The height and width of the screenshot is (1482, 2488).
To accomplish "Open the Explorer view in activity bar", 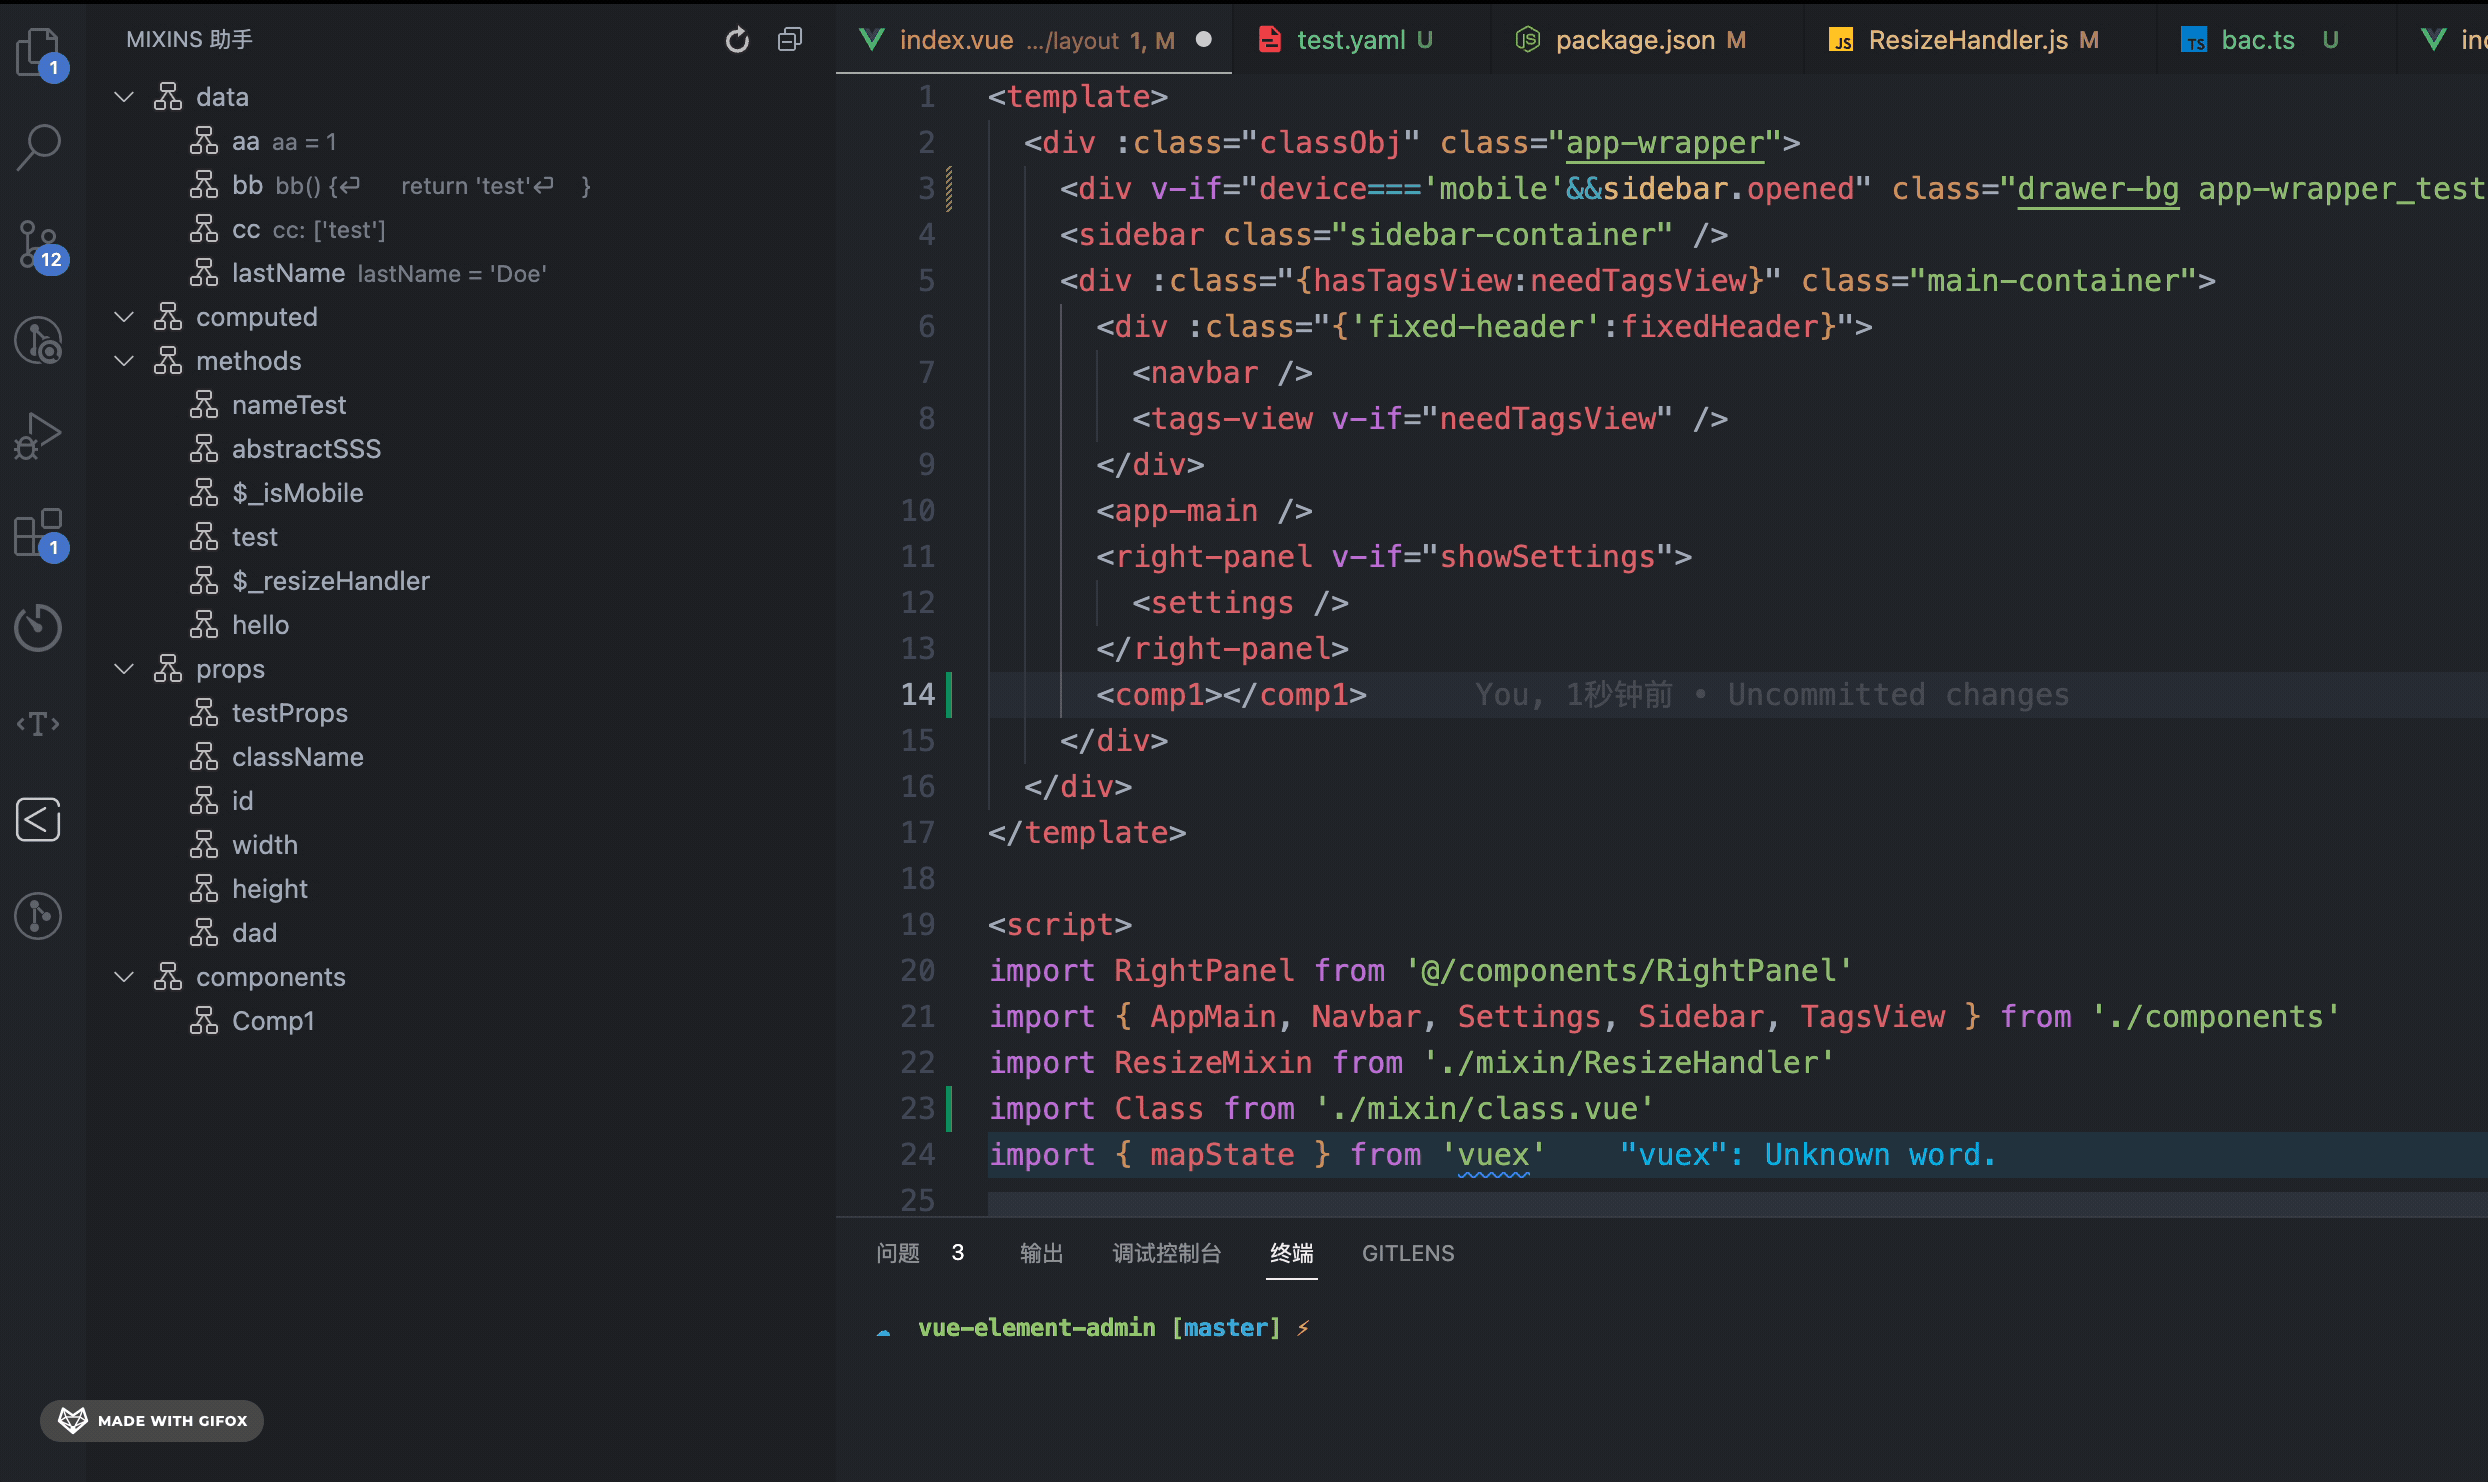I will (x=38, y=50).
